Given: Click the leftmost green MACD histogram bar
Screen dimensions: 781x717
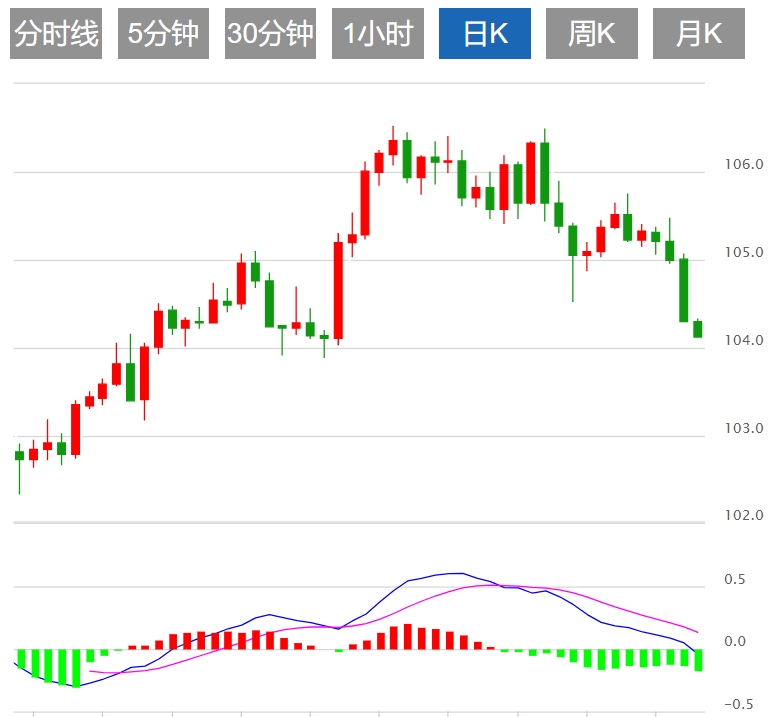Looking at the screenshot, I should pos(21,662).
